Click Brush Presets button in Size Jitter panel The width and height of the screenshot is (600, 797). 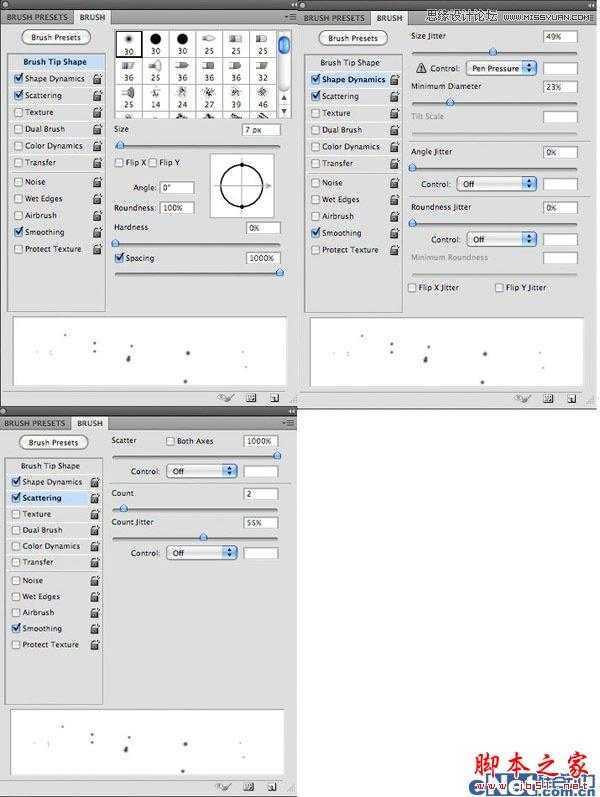[351, 38]
